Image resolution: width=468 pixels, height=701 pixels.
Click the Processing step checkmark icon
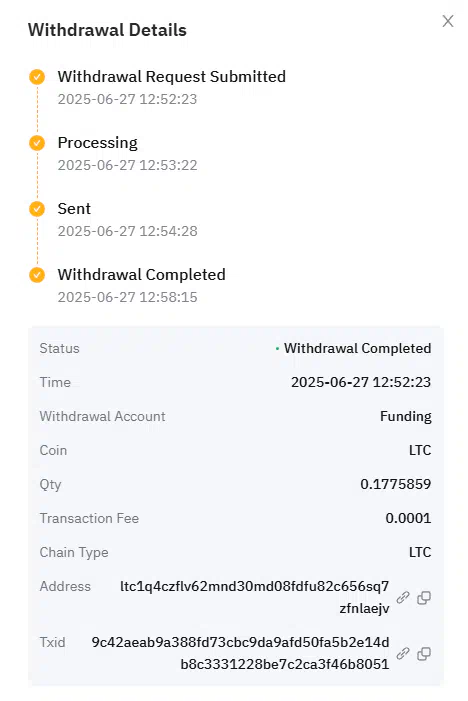click(37, 143)
